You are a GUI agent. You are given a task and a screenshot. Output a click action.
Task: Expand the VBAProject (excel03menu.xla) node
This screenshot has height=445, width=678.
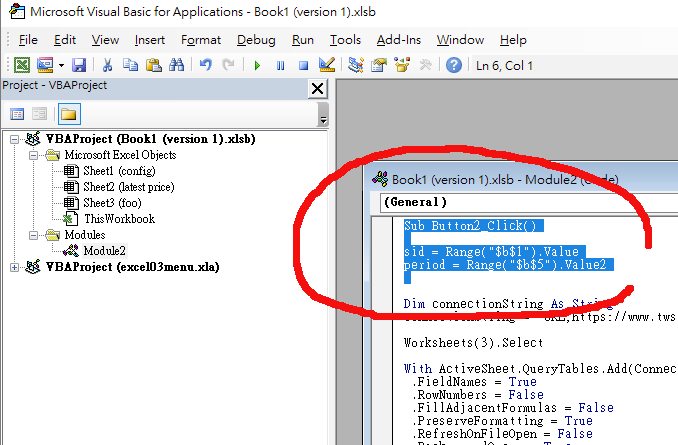coord(13,266)
